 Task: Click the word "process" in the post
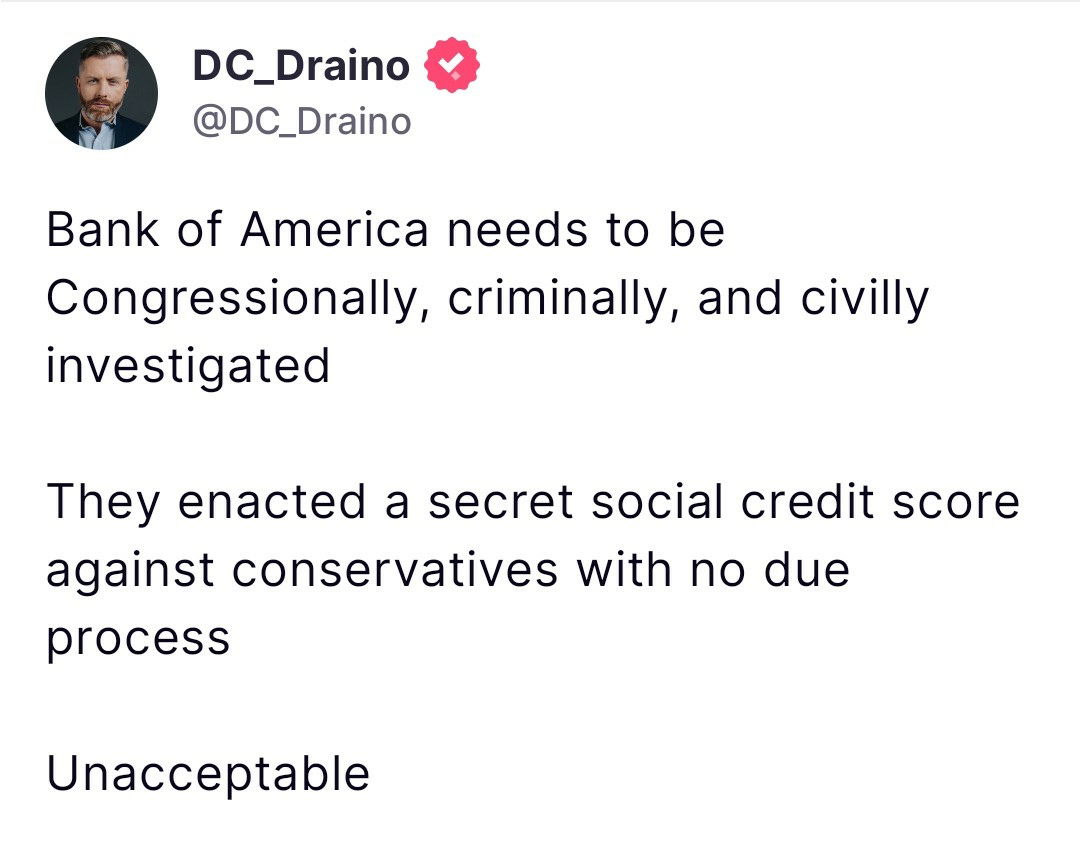pos(138,638)
